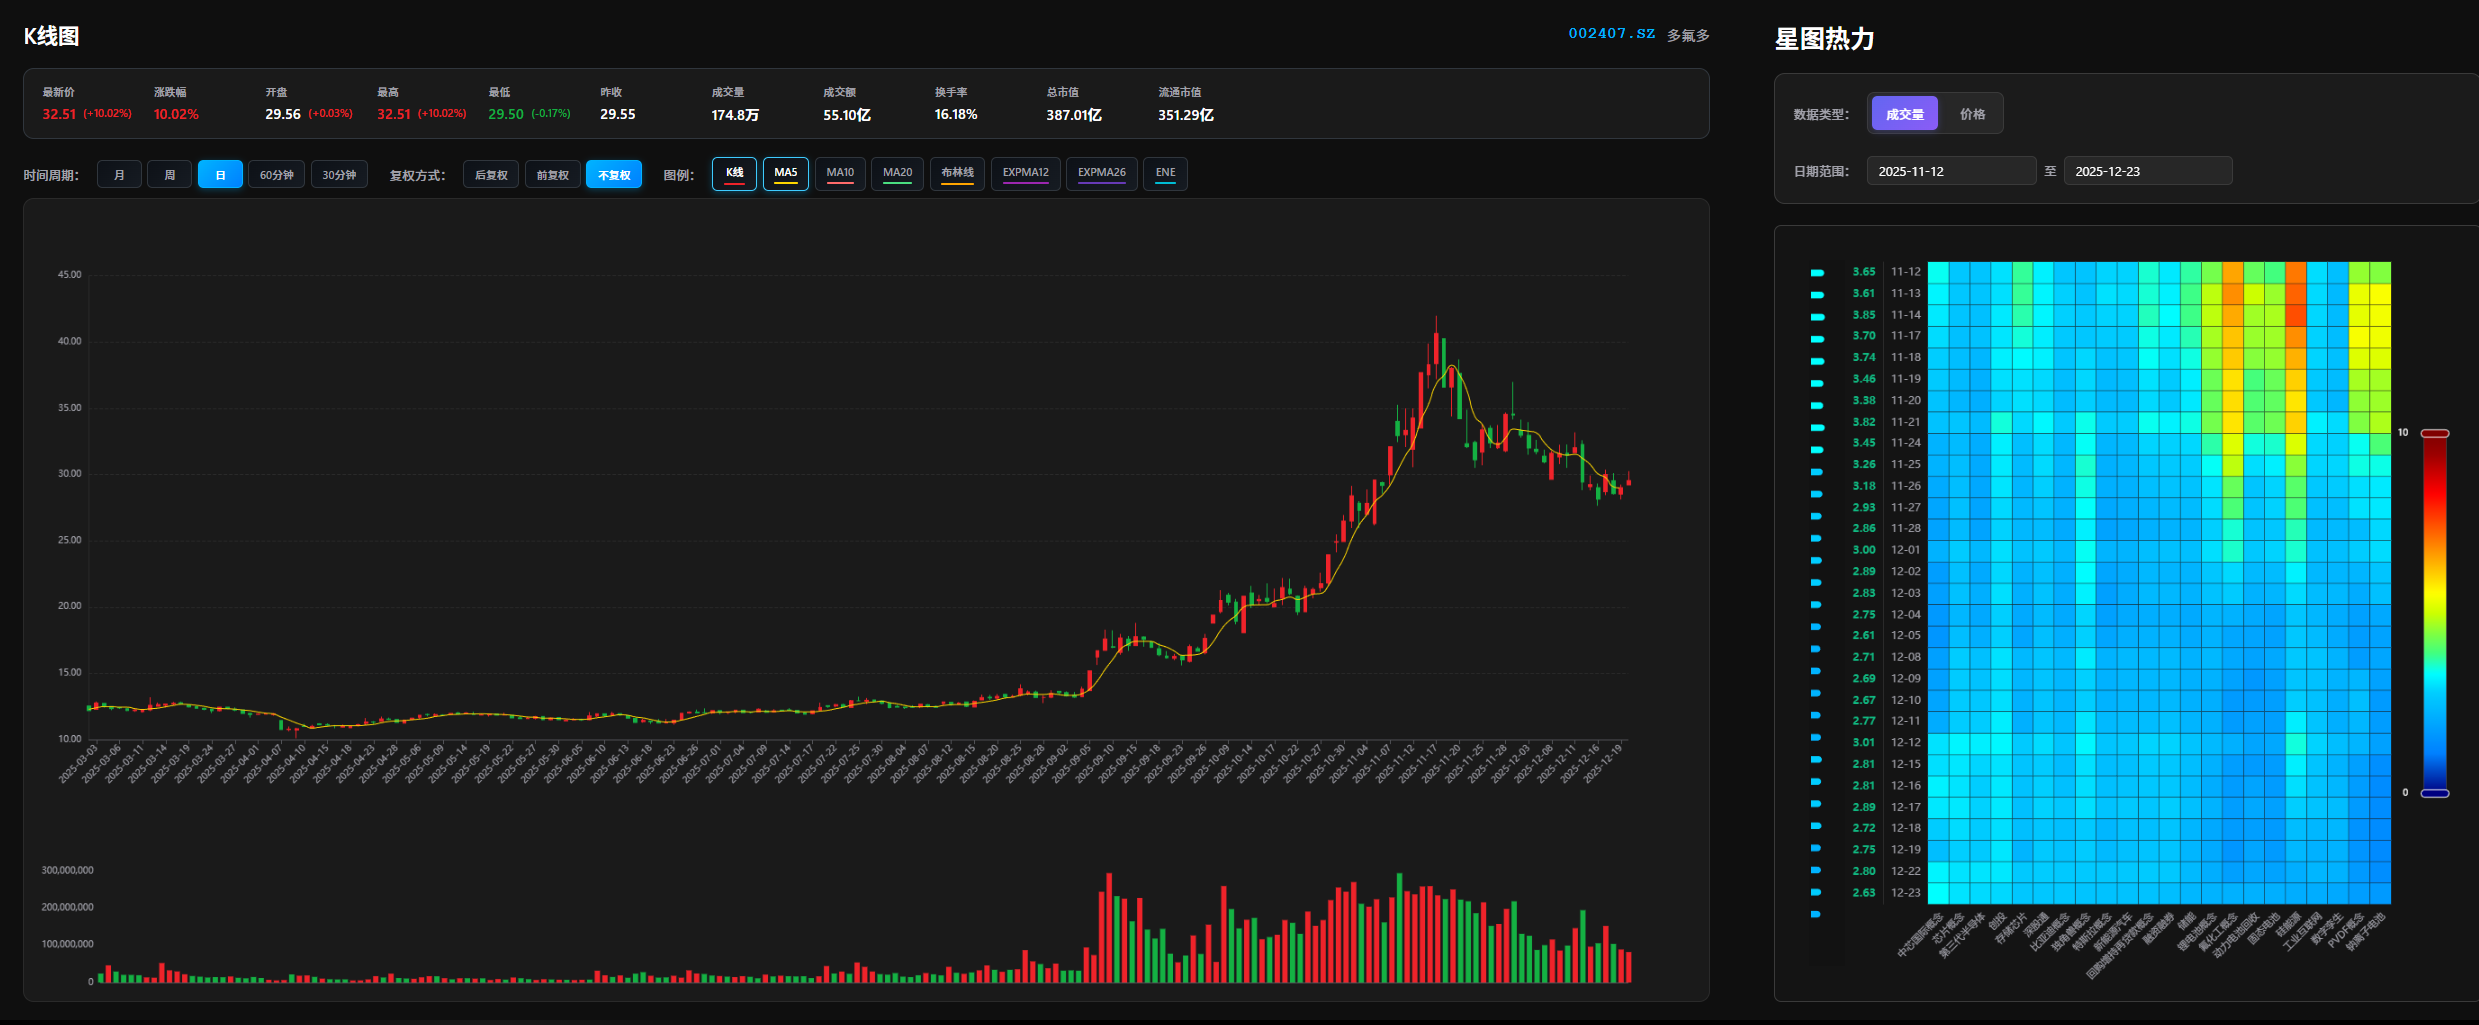Click the top handle of the heatmap color scale
The image size is (2479, 1025).
[2435, 433]
